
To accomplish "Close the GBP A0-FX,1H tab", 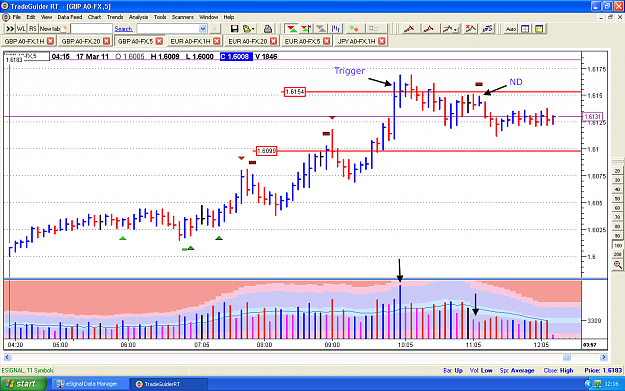I will (x=50, y=41).
